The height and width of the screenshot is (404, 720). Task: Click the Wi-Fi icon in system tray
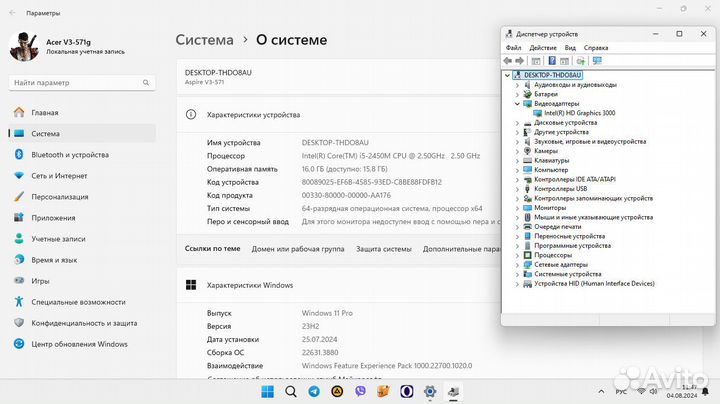click(x=641, y=392)
